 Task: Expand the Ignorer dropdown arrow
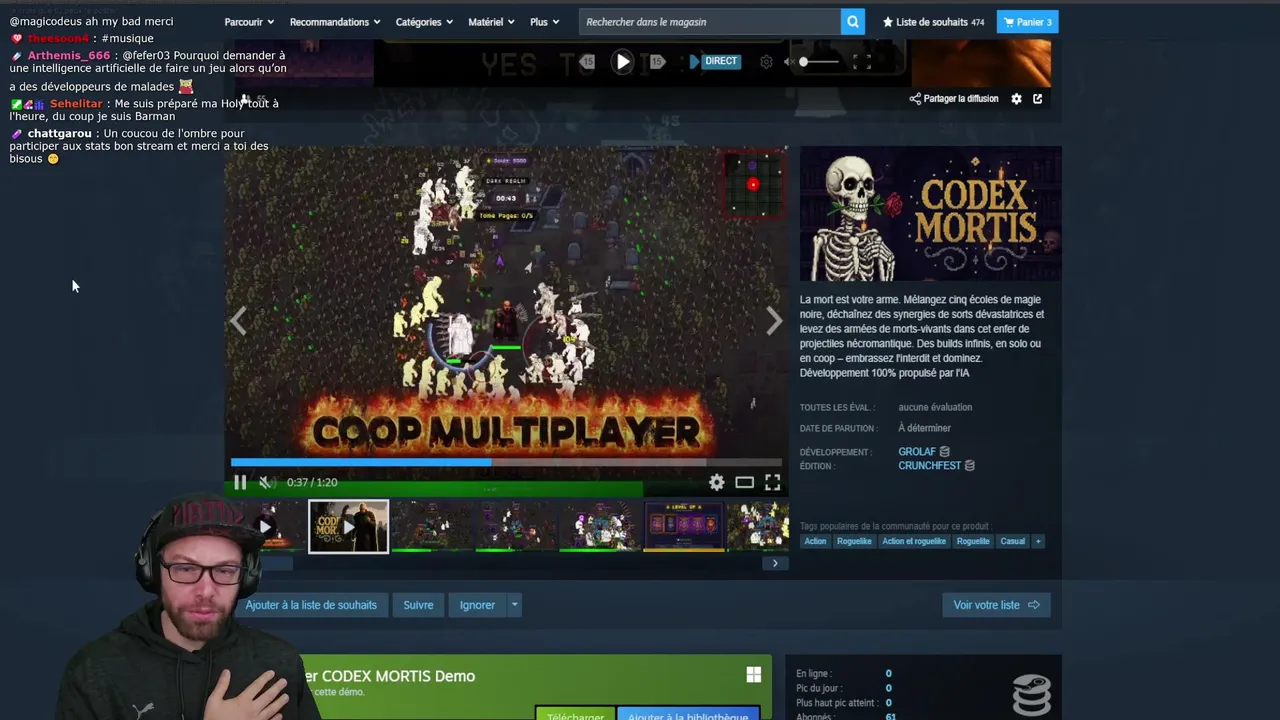pos(514,605)
